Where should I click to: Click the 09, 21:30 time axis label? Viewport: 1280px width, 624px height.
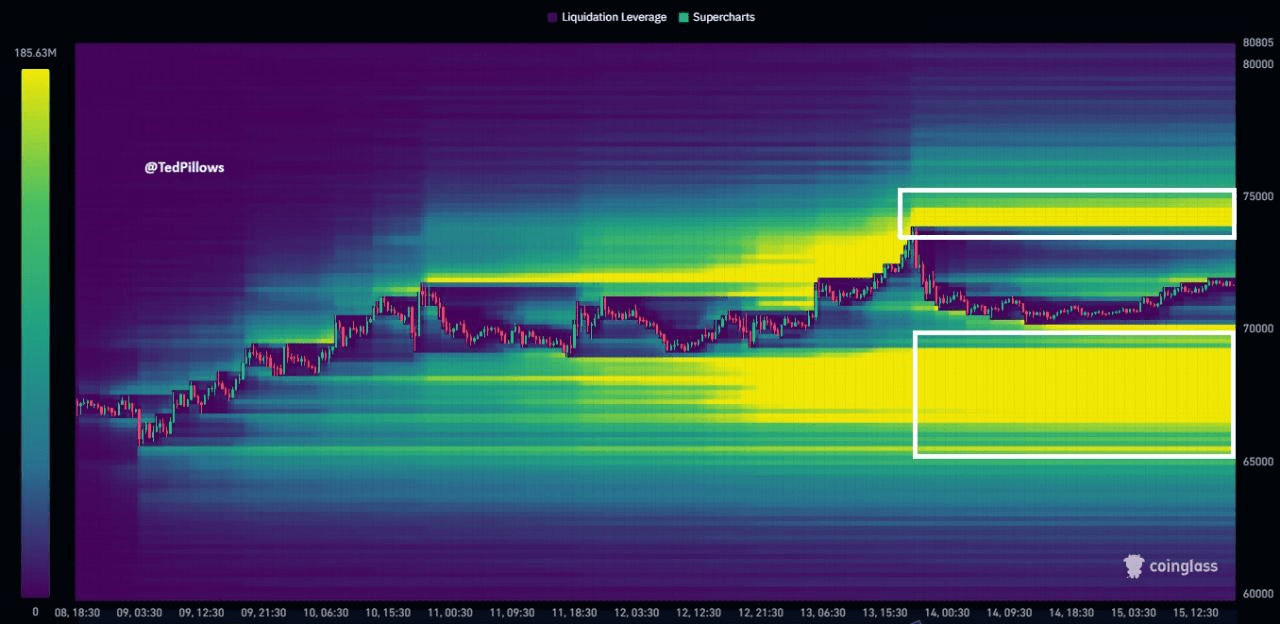point(265,612)
